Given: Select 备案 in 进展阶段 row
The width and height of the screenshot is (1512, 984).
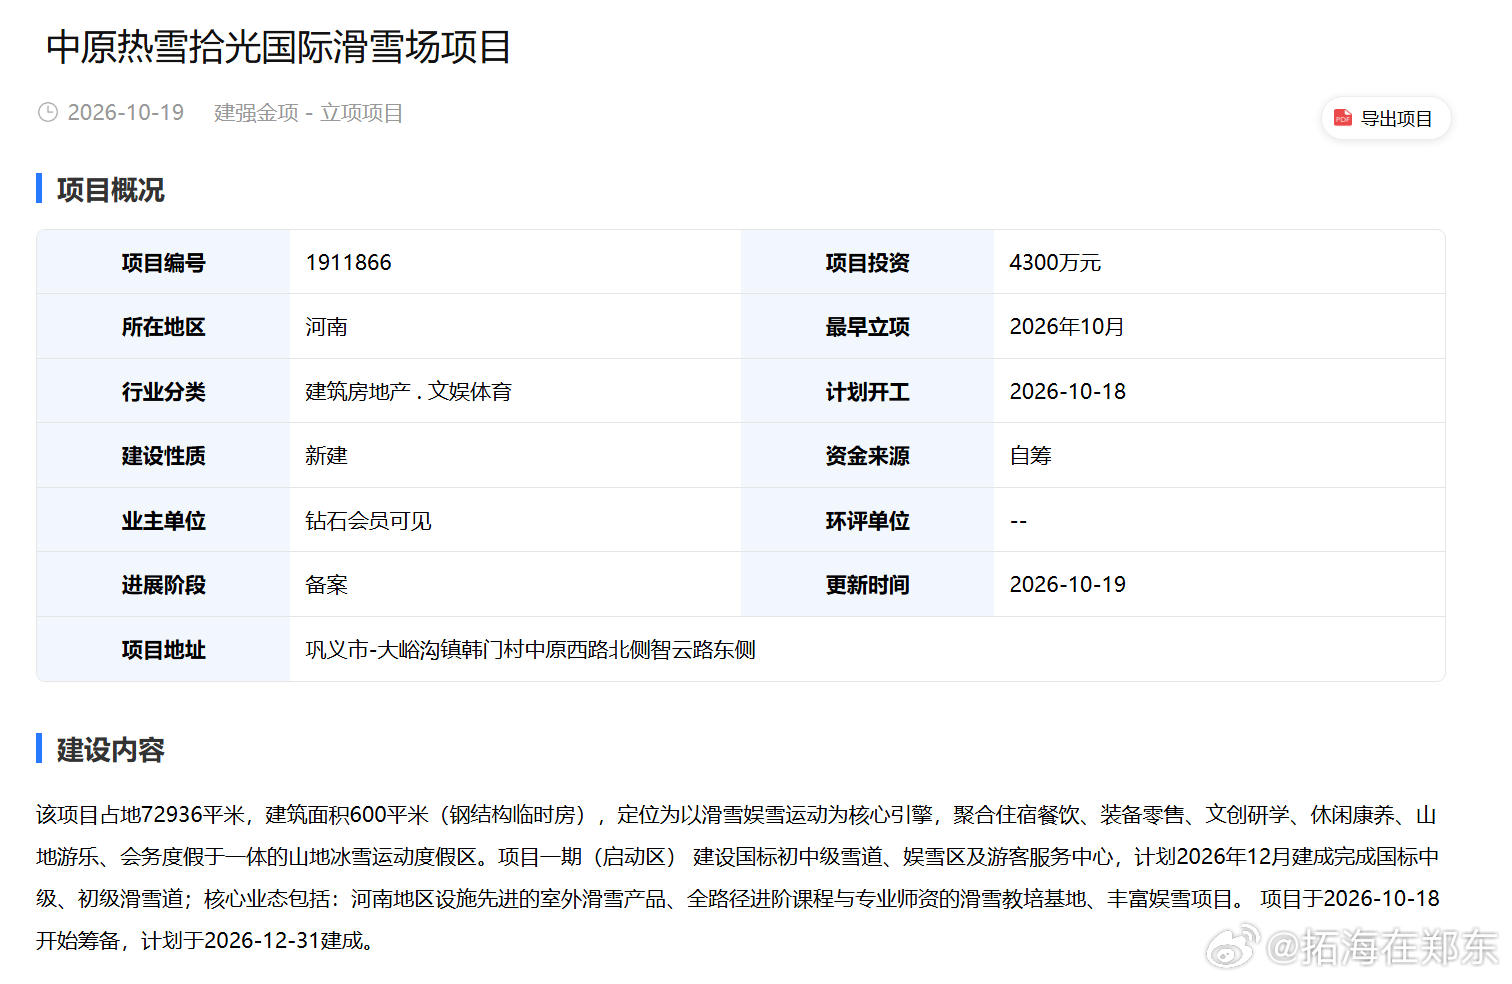Looking at the screenshot, I should click(x=326, y=585).
